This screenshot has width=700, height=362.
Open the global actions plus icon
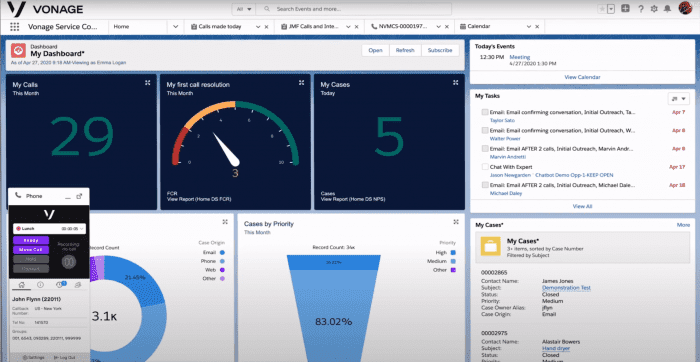click(x=625, y=8)
